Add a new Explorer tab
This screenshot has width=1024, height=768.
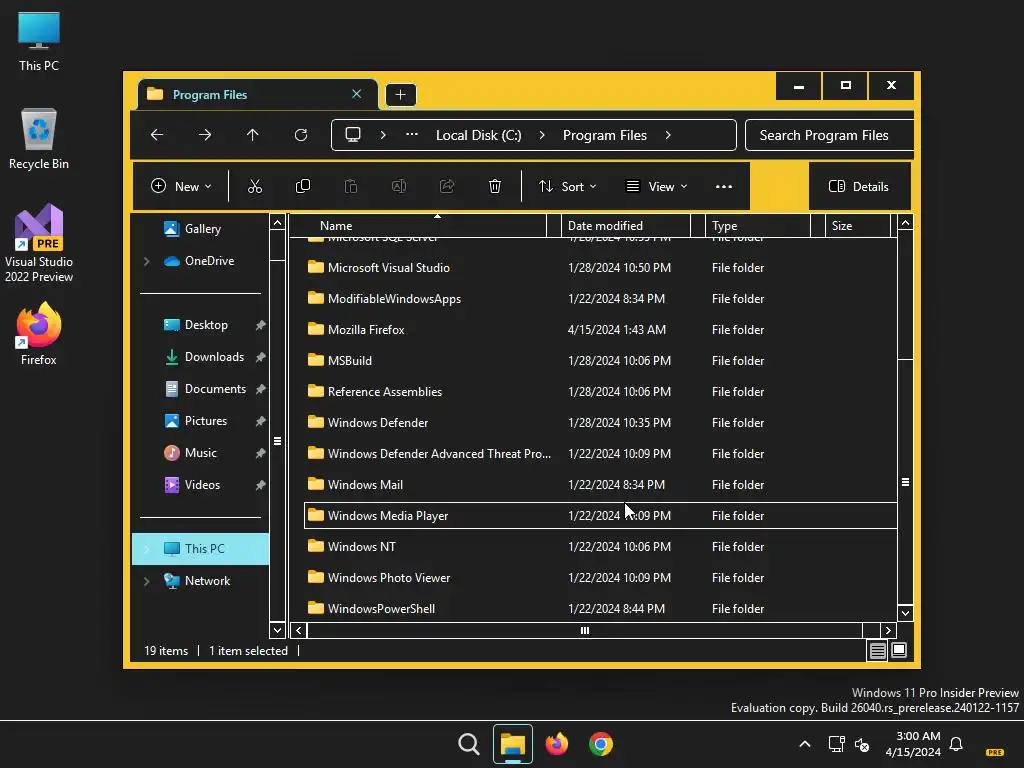tap(400, 95)
